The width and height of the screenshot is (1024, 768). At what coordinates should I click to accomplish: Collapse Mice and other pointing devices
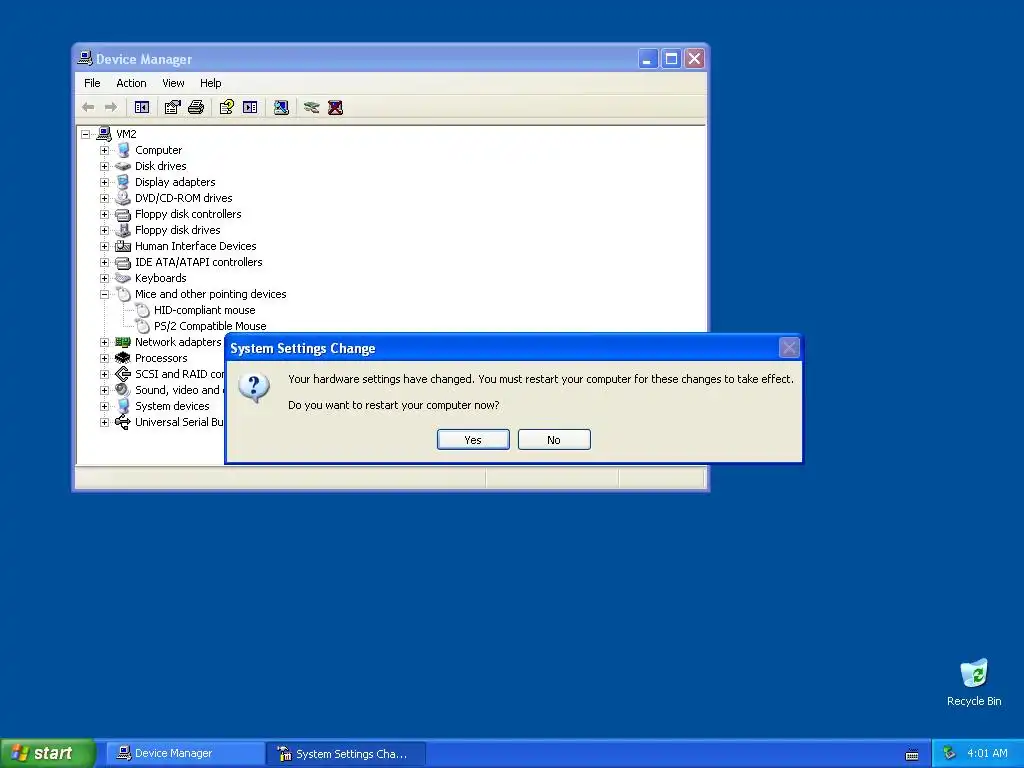[104, 294]
